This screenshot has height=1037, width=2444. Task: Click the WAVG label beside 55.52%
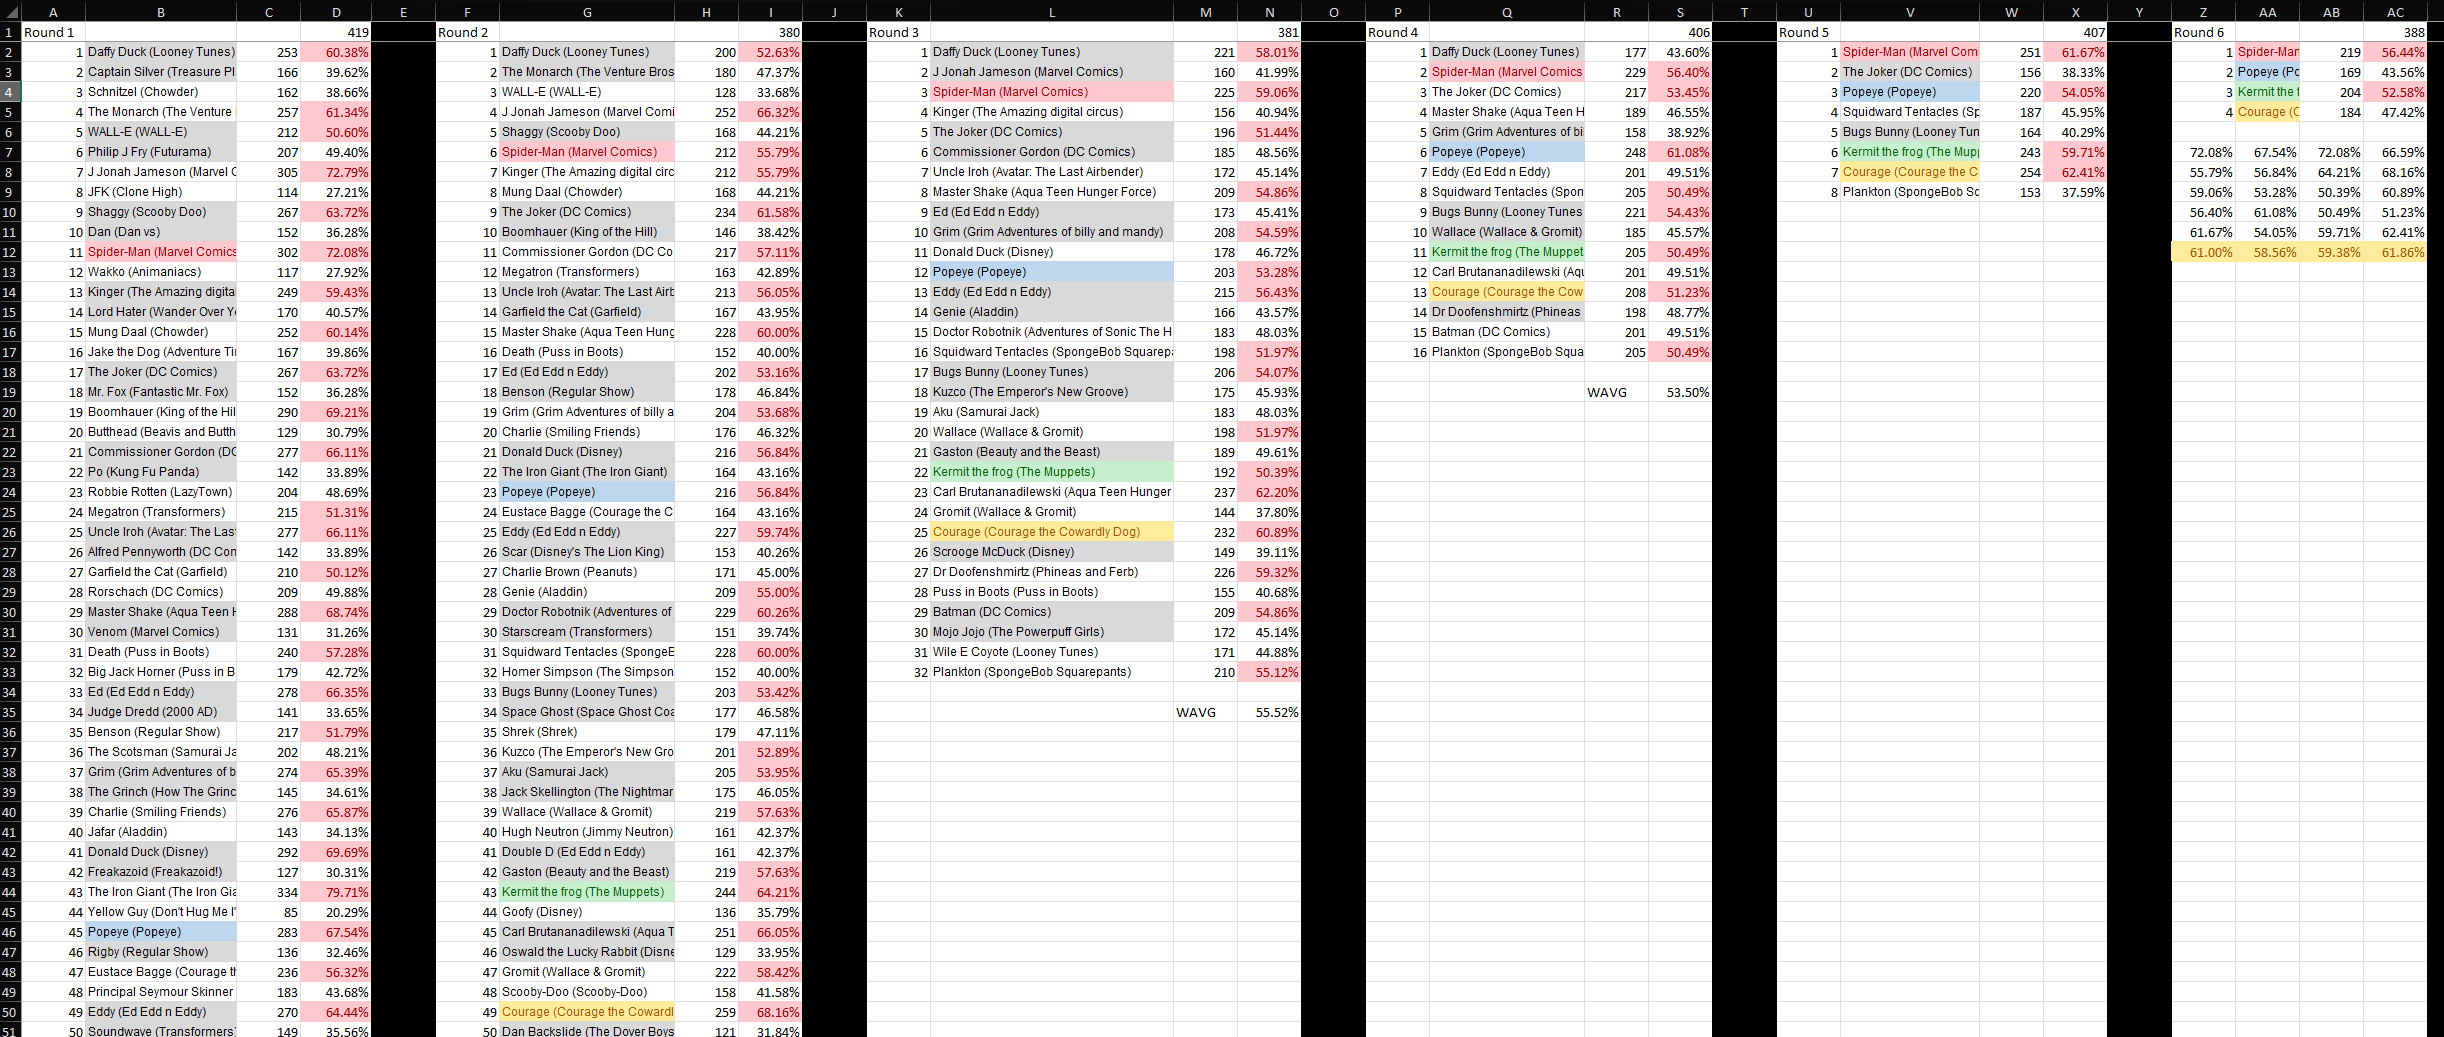[x=1206, y=712]
